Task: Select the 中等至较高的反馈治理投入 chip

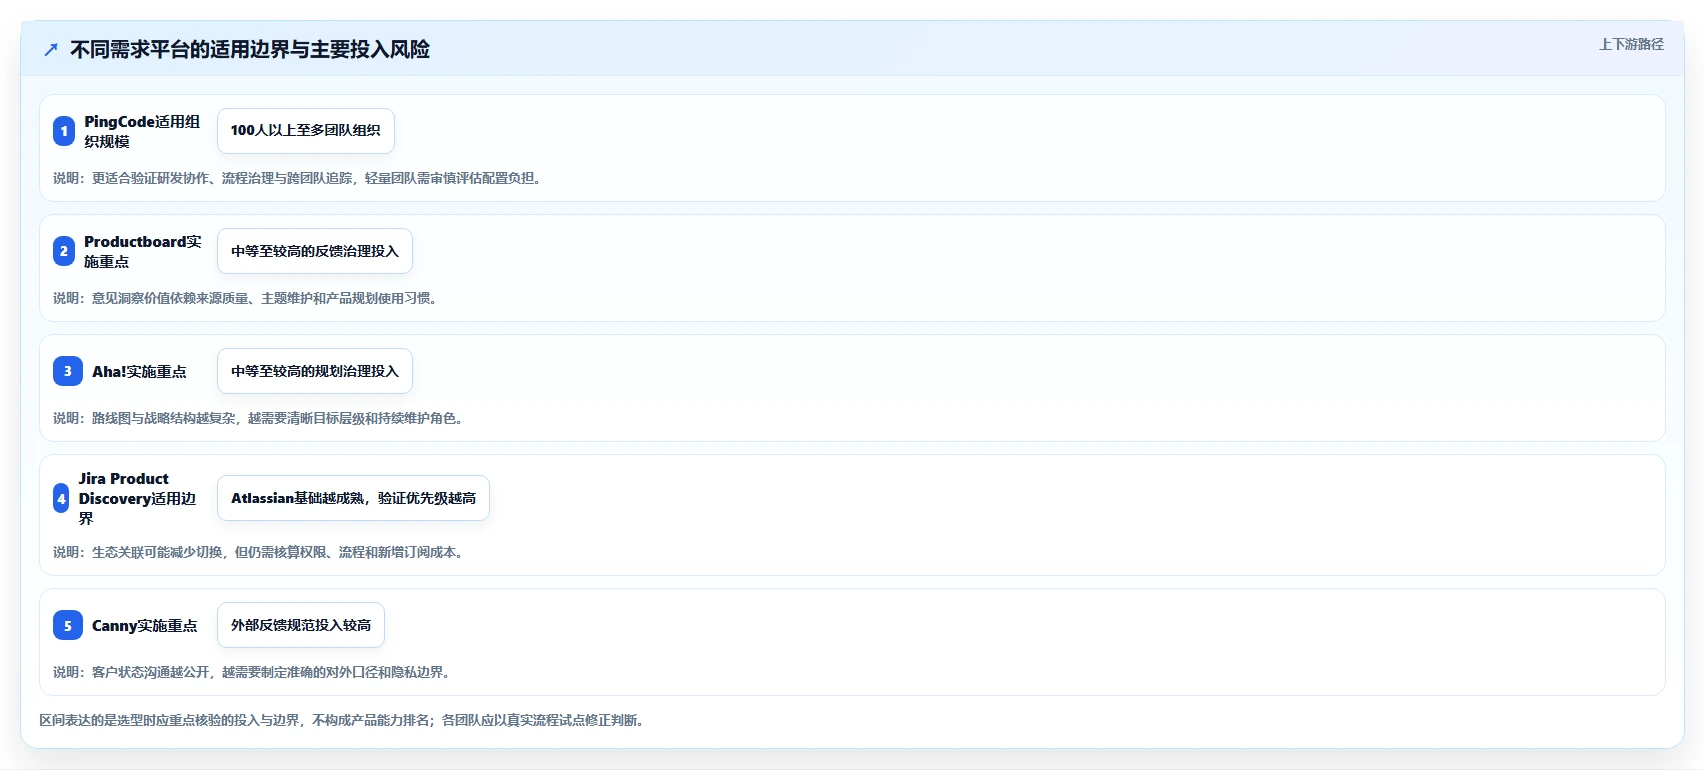Action: (315, 251)
